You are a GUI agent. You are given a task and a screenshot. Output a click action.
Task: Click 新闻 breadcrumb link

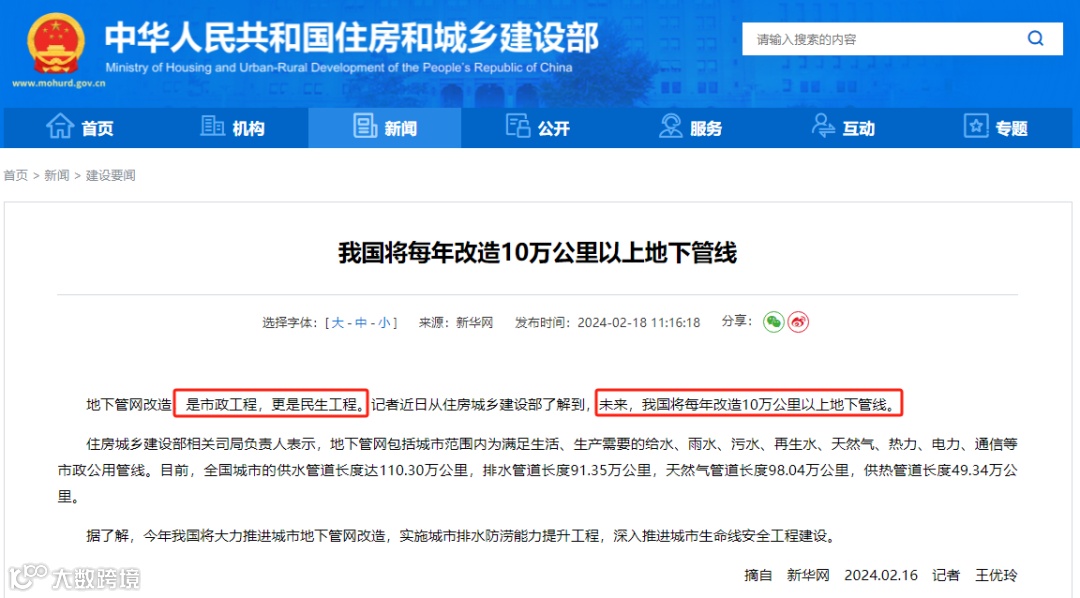click(x=56, y=176)
